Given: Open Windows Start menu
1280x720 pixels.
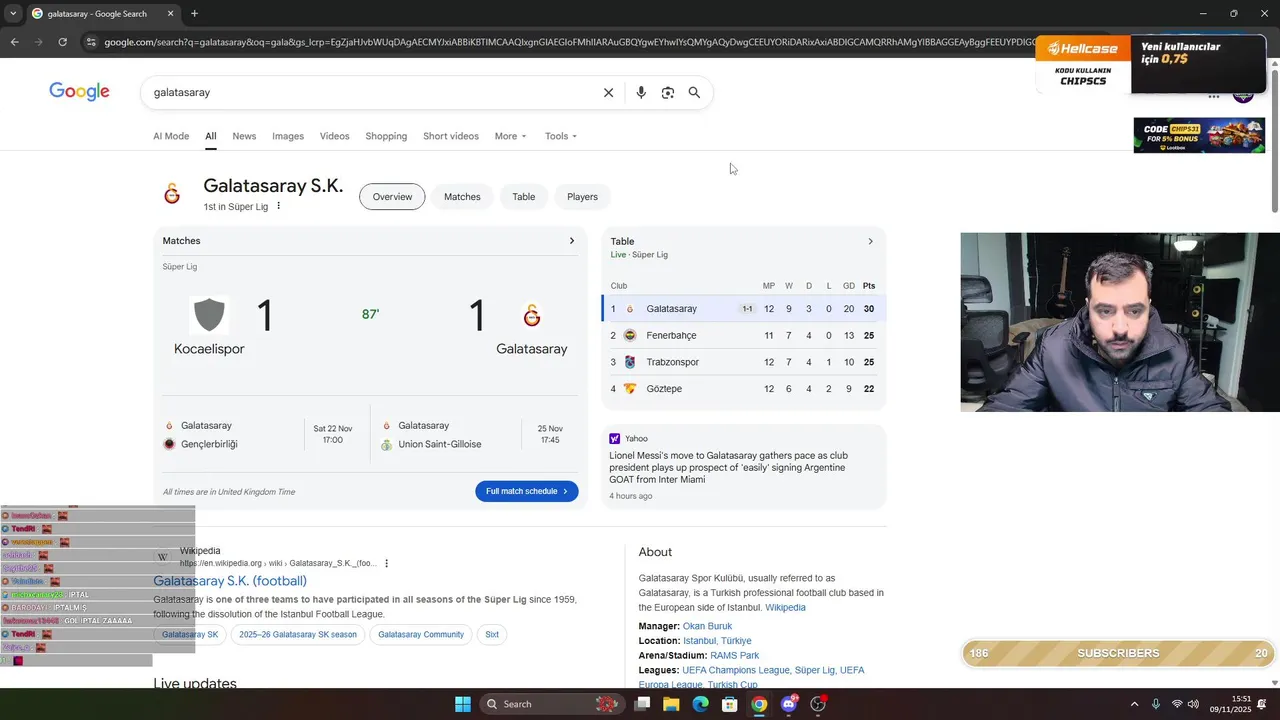Looking at the screenshot, I should 463,704.
